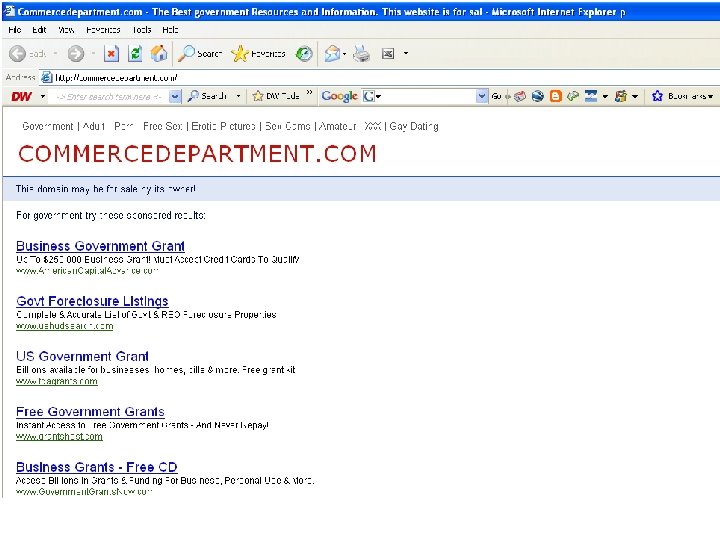The image size is (720, 540).
Task: Click the toolbar icon beside the printer
Action: (x=388, y=54)
